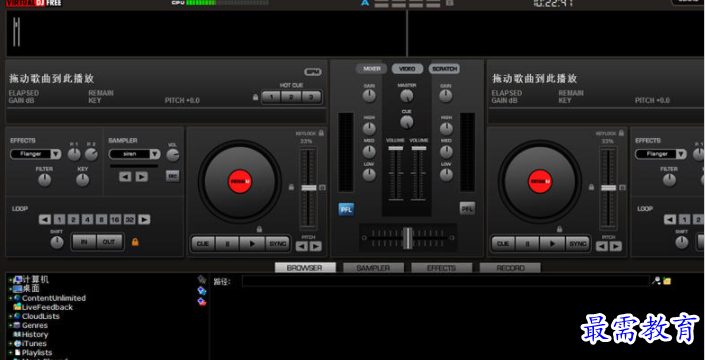Pause the right deck

(x=527, y=244)
